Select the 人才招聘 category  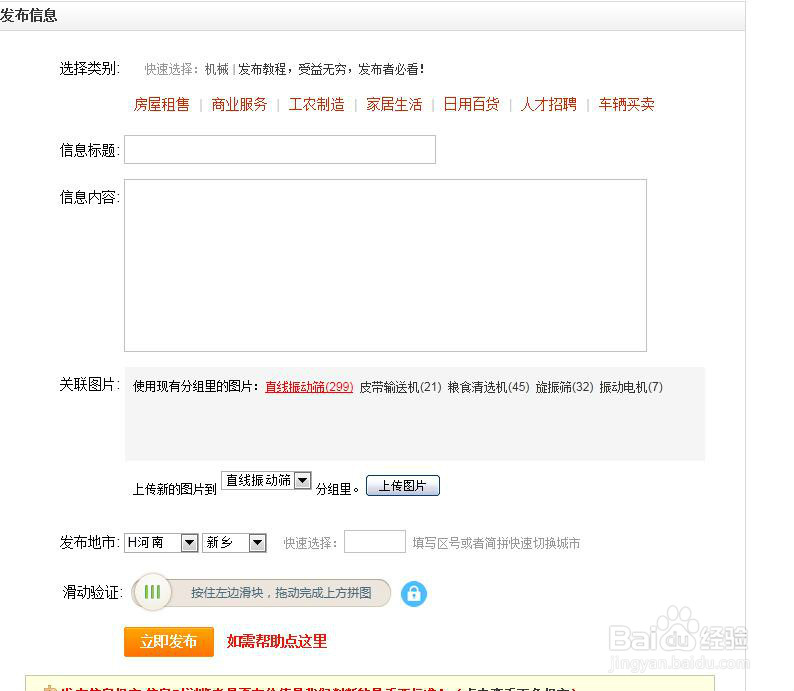pyautogui.click(x=549, y=104)
